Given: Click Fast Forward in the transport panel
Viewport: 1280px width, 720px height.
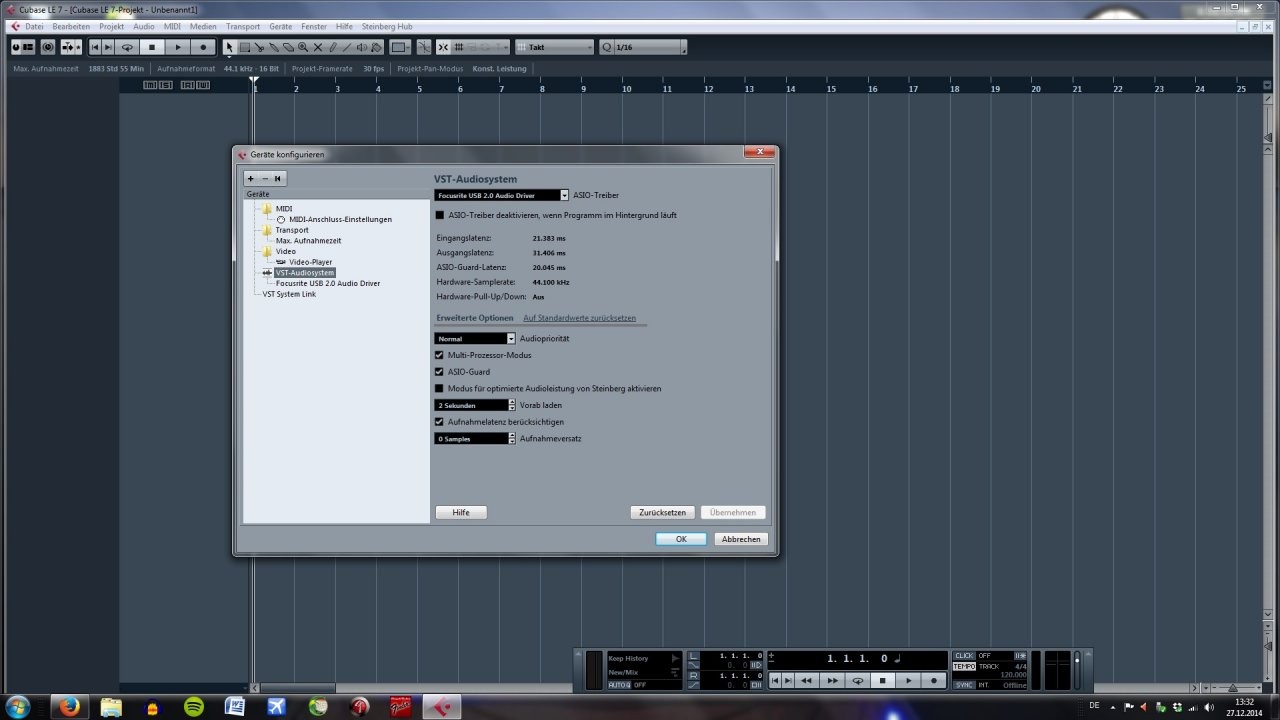Looking at the screenshot, I should point(833,681).
